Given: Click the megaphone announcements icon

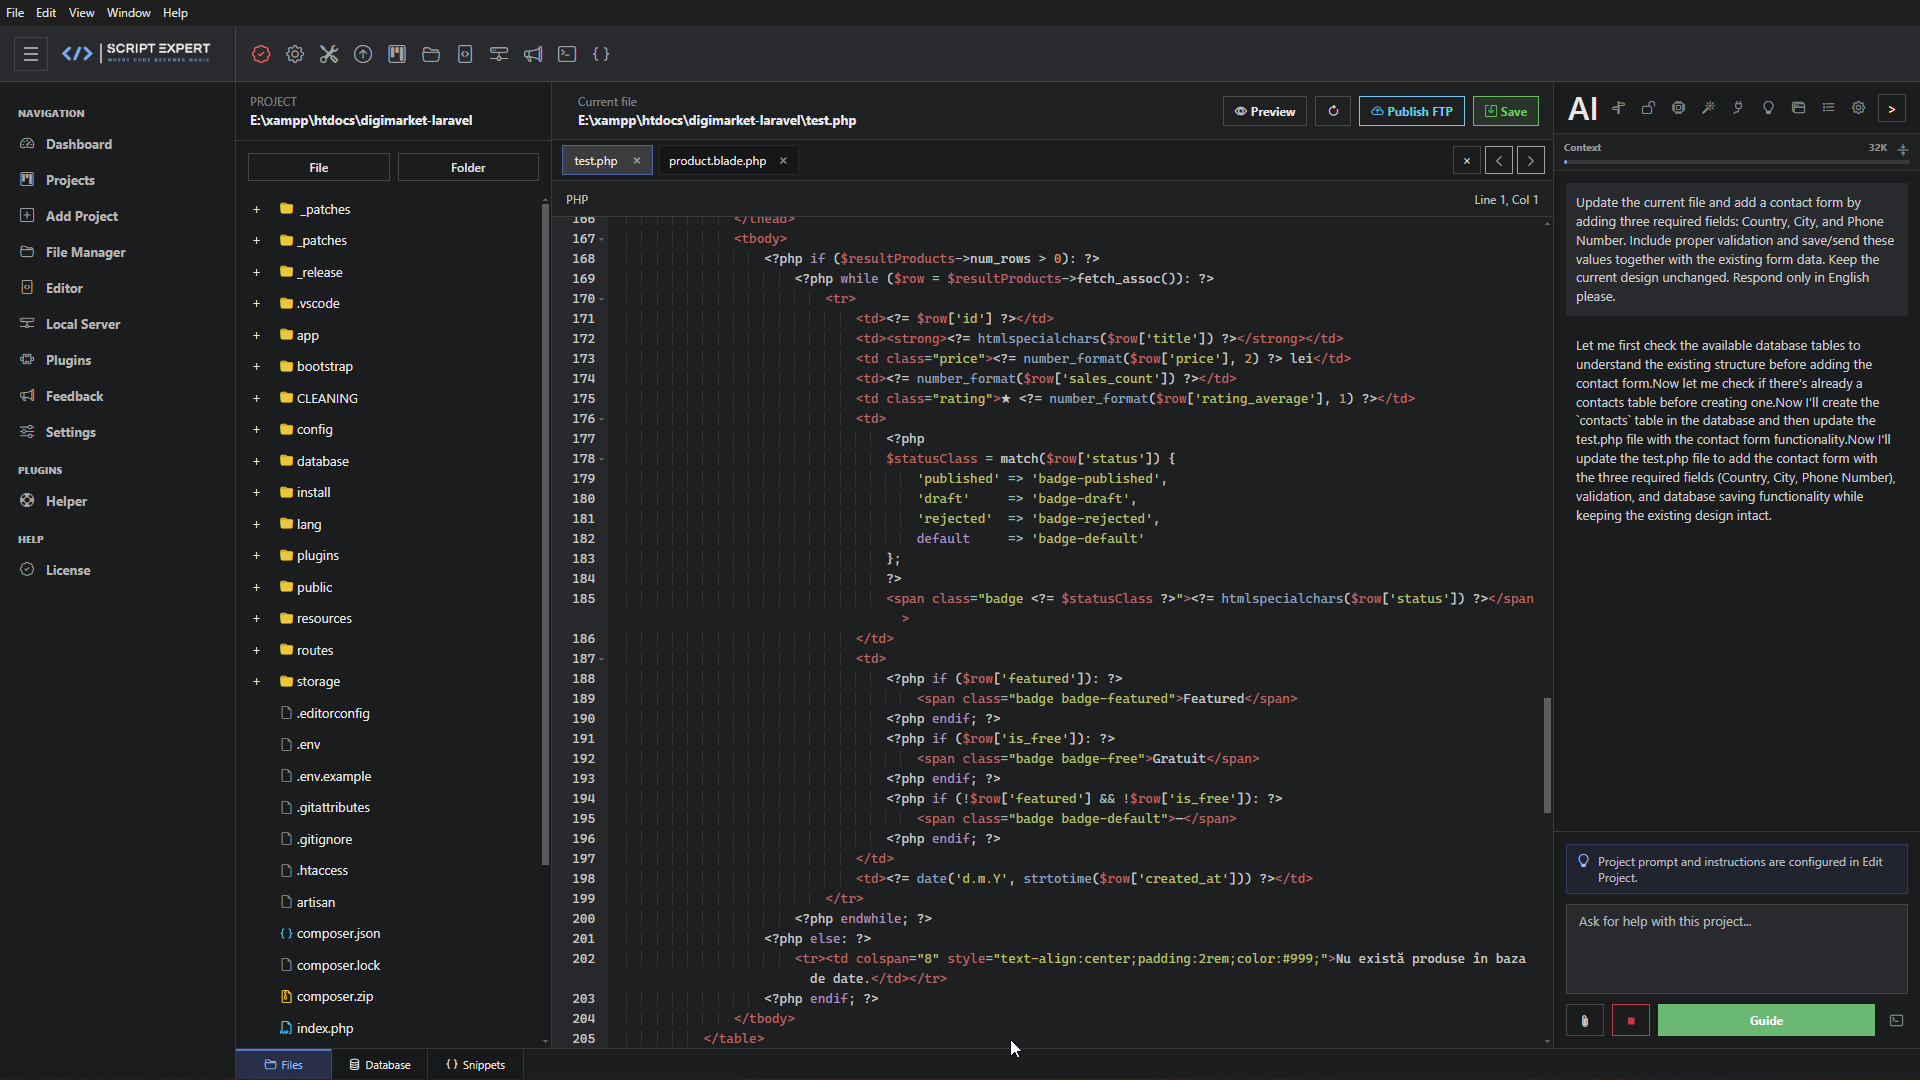Looking at the screenshot, I should [x=533, y=54].
